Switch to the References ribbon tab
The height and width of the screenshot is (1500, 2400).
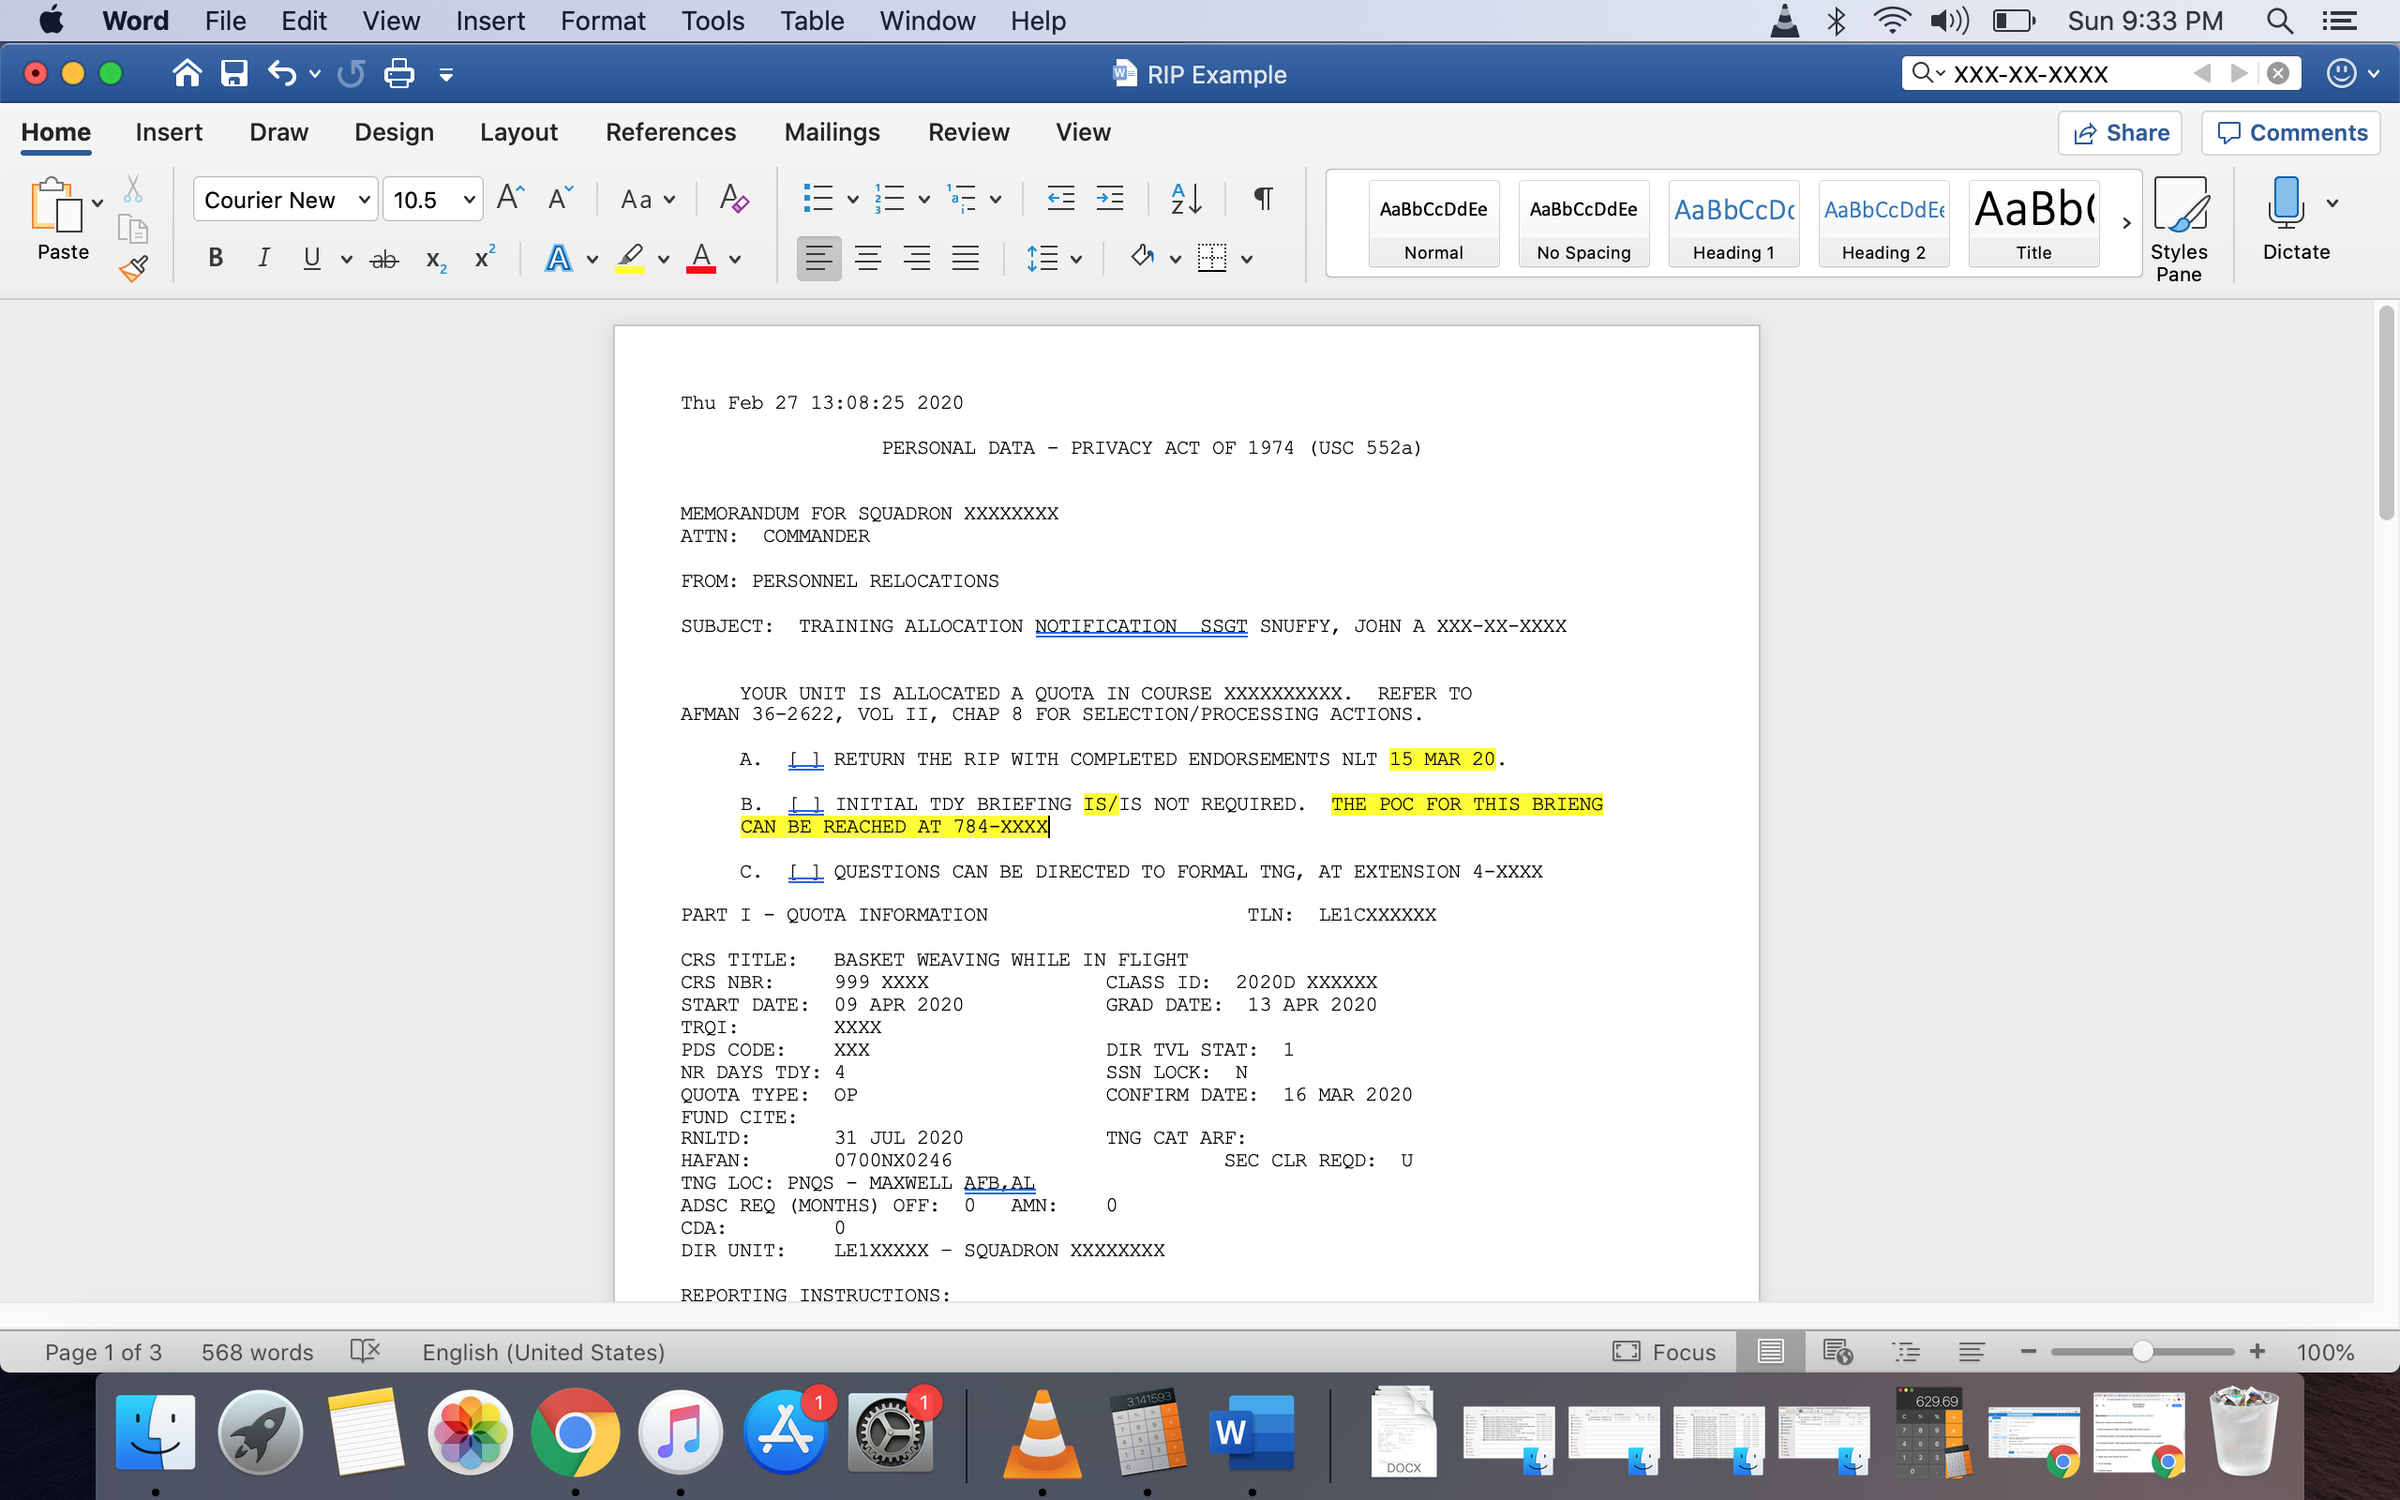coord(670,132)
